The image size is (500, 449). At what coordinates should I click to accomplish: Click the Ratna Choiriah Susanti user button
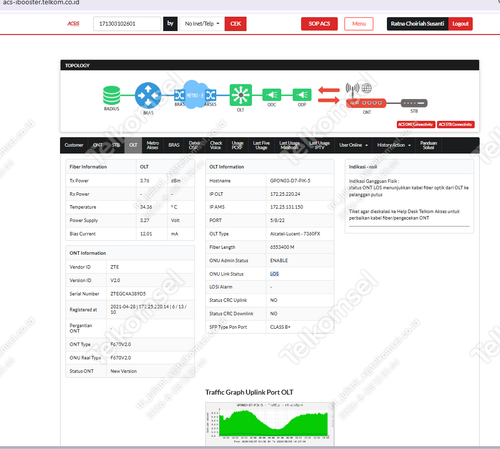418,24
